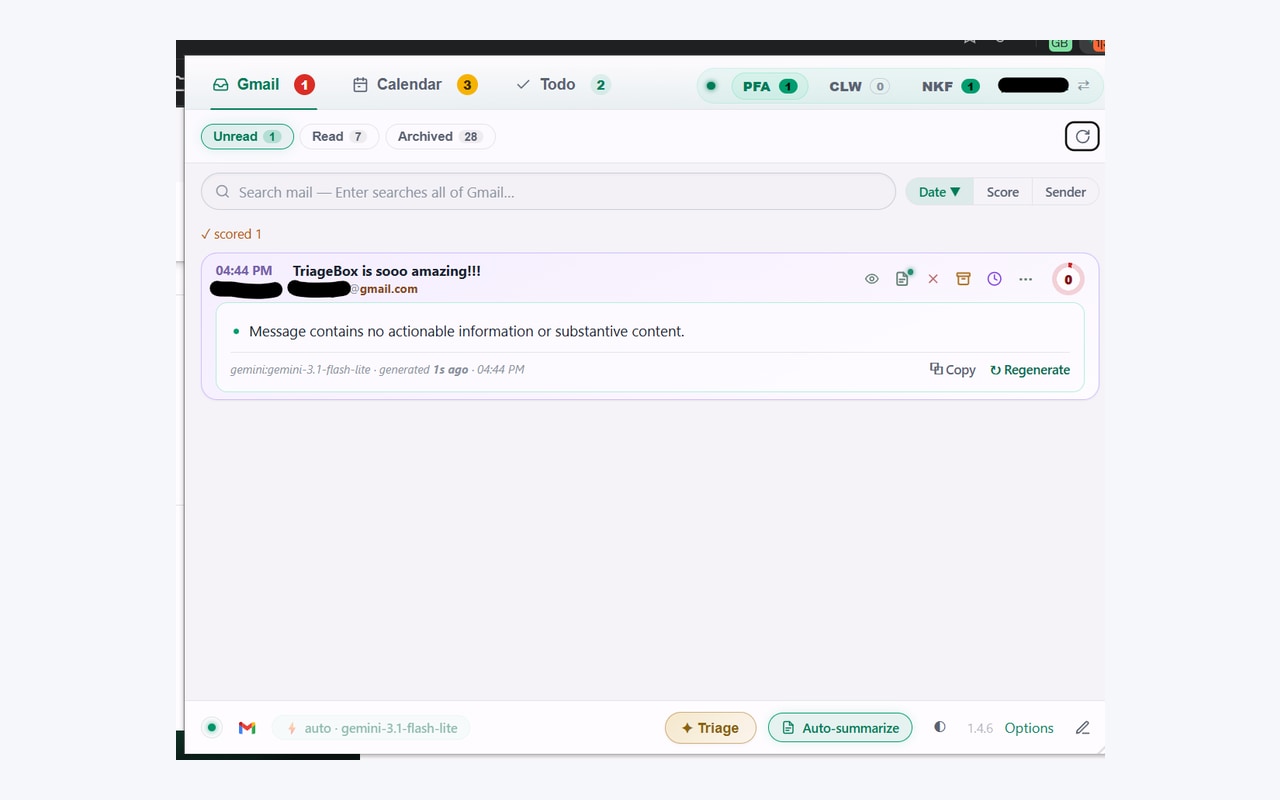Viewport: 1280px width, 800px height.
Task: Sort emails by Sender
Action: click(x=1065, y=192)
